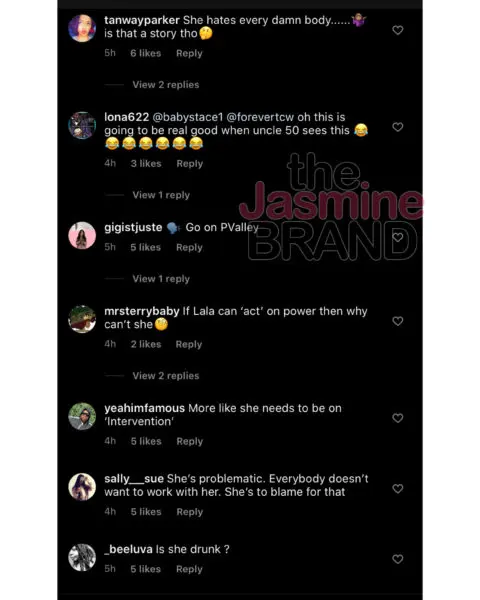
Task: Open tanwayparker's profile picture
Action: (x=82, y=28)
